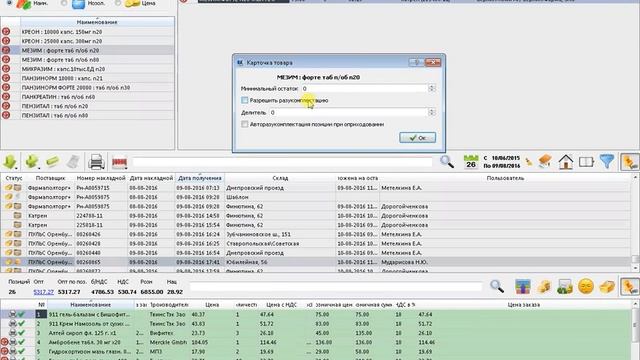Sort by Поставщик column header
The height and width of the screenshot is (360, 640).
click(50, 178)
